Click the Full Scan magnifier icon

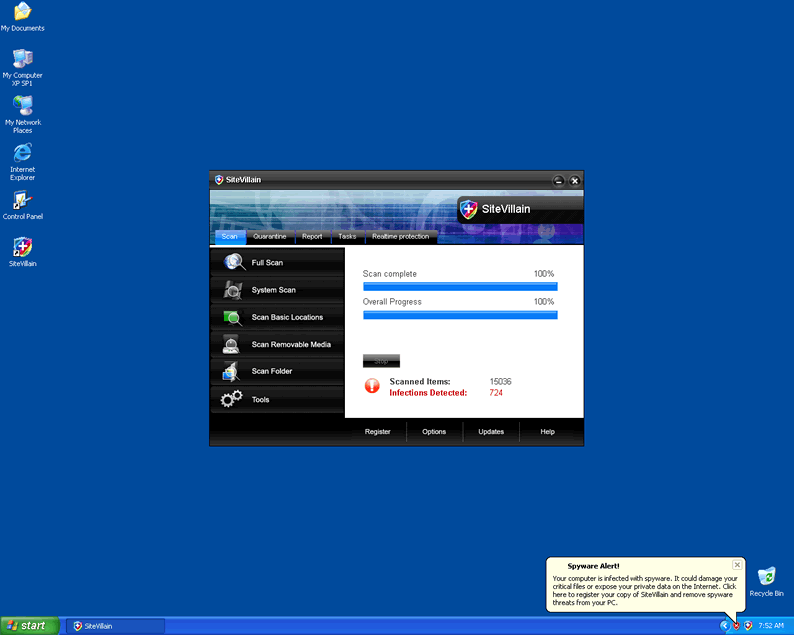234,262
